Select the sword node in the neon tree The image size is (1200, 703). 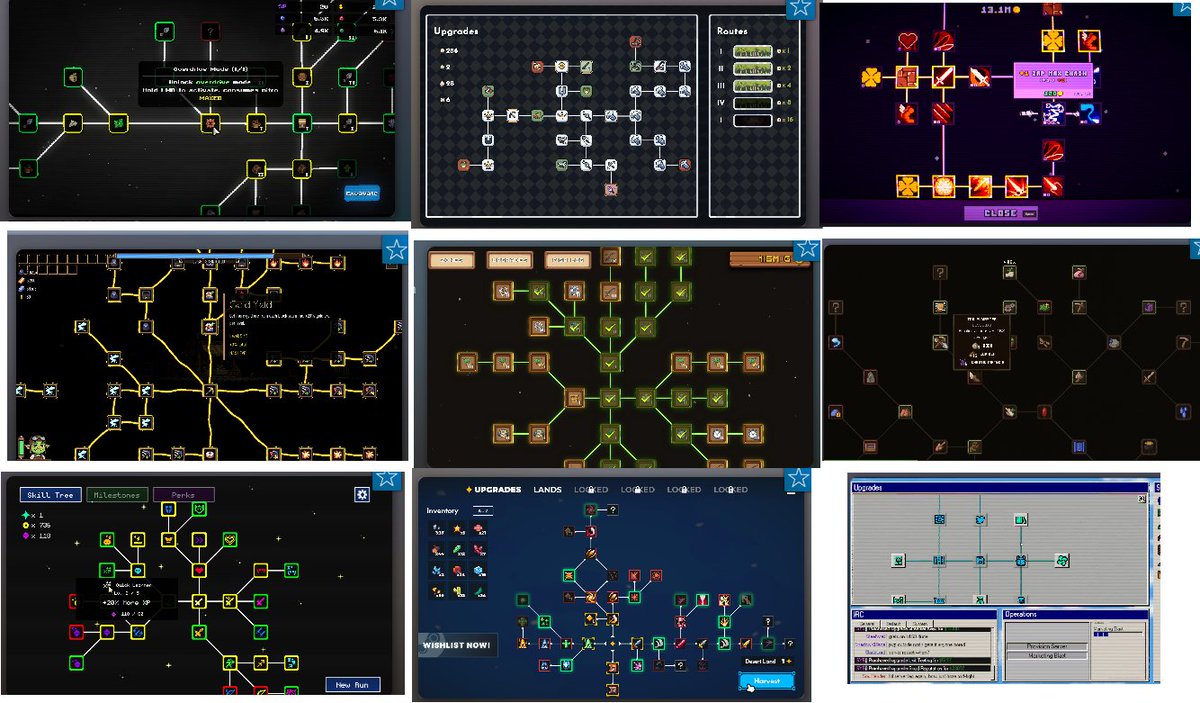[x=945, y=77]
